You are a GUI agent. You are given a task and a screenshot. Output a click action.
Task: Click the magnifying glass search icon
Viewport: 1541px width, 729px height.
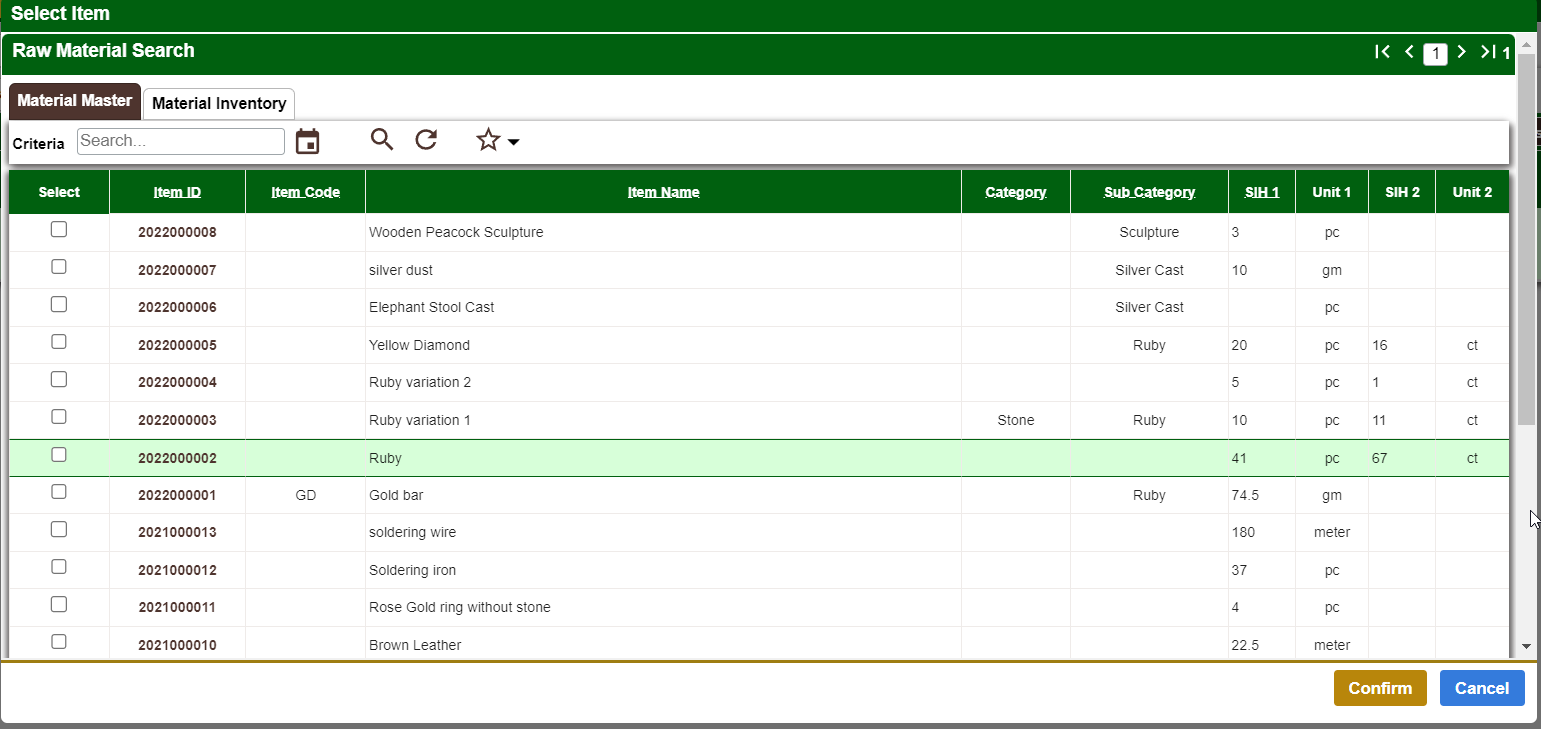pos(381,140)
